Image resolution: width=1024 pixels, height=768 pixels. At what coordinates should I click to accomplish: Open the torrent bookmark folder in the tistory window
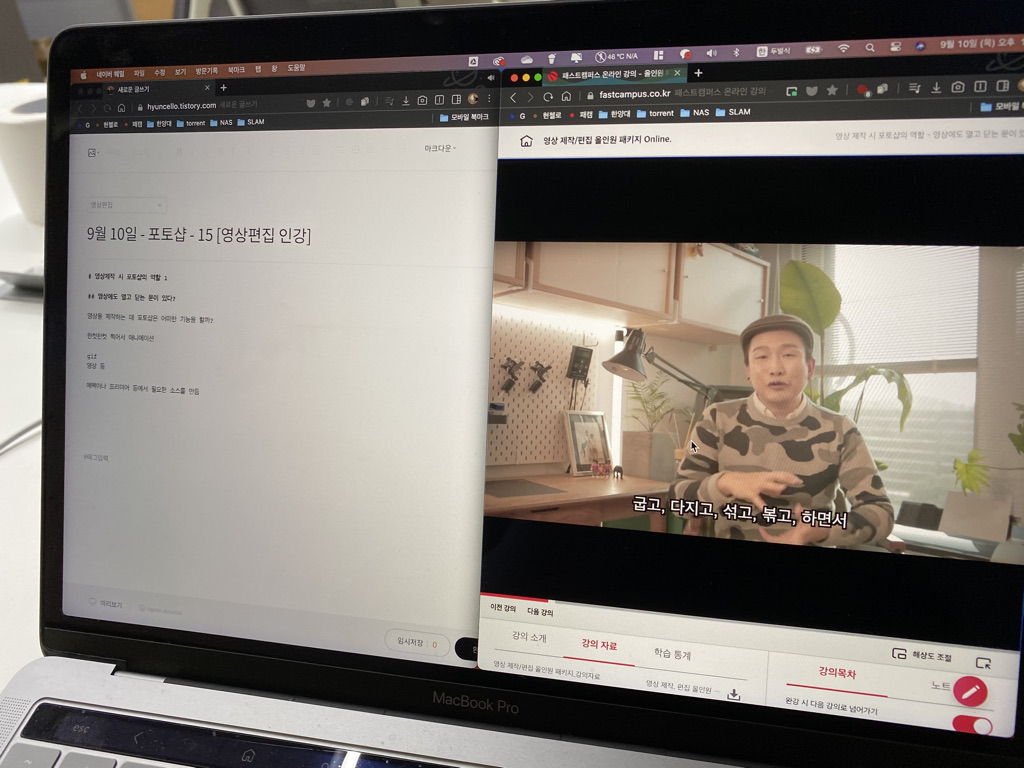point(191,123)
